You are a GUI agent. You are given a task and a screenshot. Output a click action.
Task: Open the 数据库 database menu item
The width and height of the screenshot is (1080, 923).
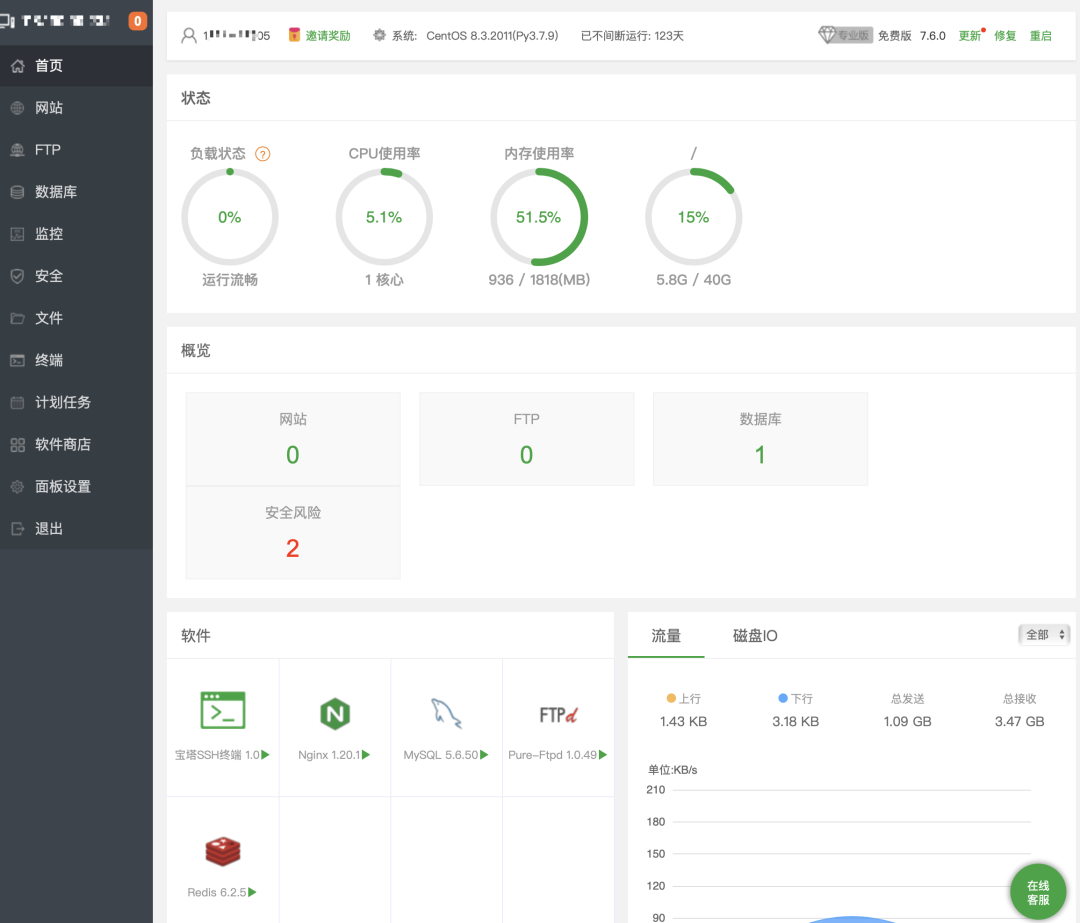[76, 191]
